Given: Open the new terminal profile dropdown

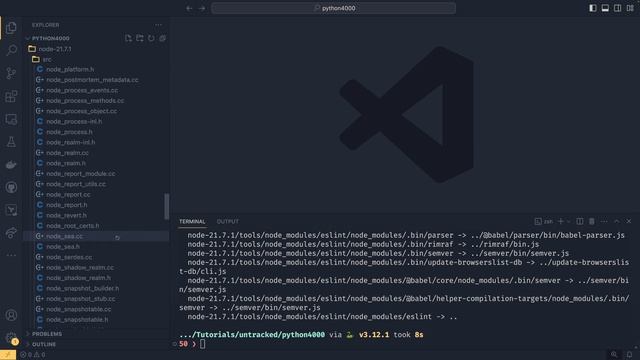Looking at the screenshot, I should pyautogui.click(x=569, y=221).
